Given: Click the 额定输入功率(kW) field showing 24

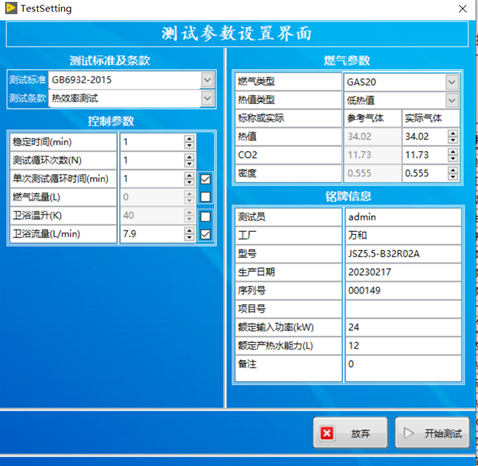Looking at the screenshot, I should click(x=403, y=327).
